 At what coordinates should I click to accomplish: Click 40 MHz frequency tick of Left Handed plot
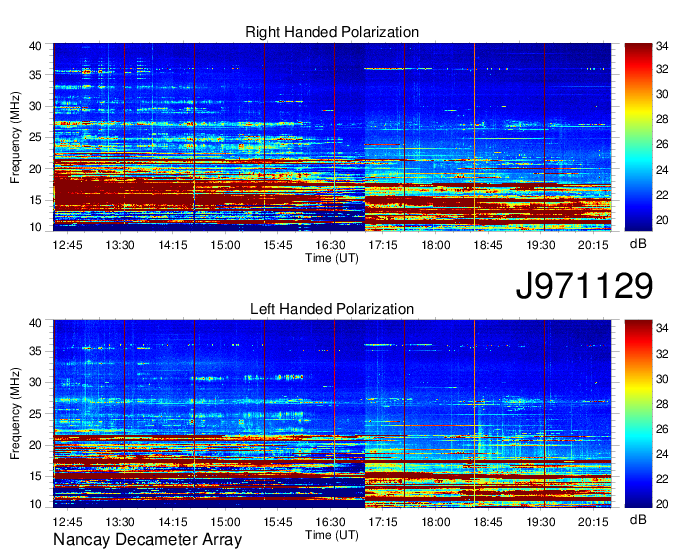[x=36, y=323]
